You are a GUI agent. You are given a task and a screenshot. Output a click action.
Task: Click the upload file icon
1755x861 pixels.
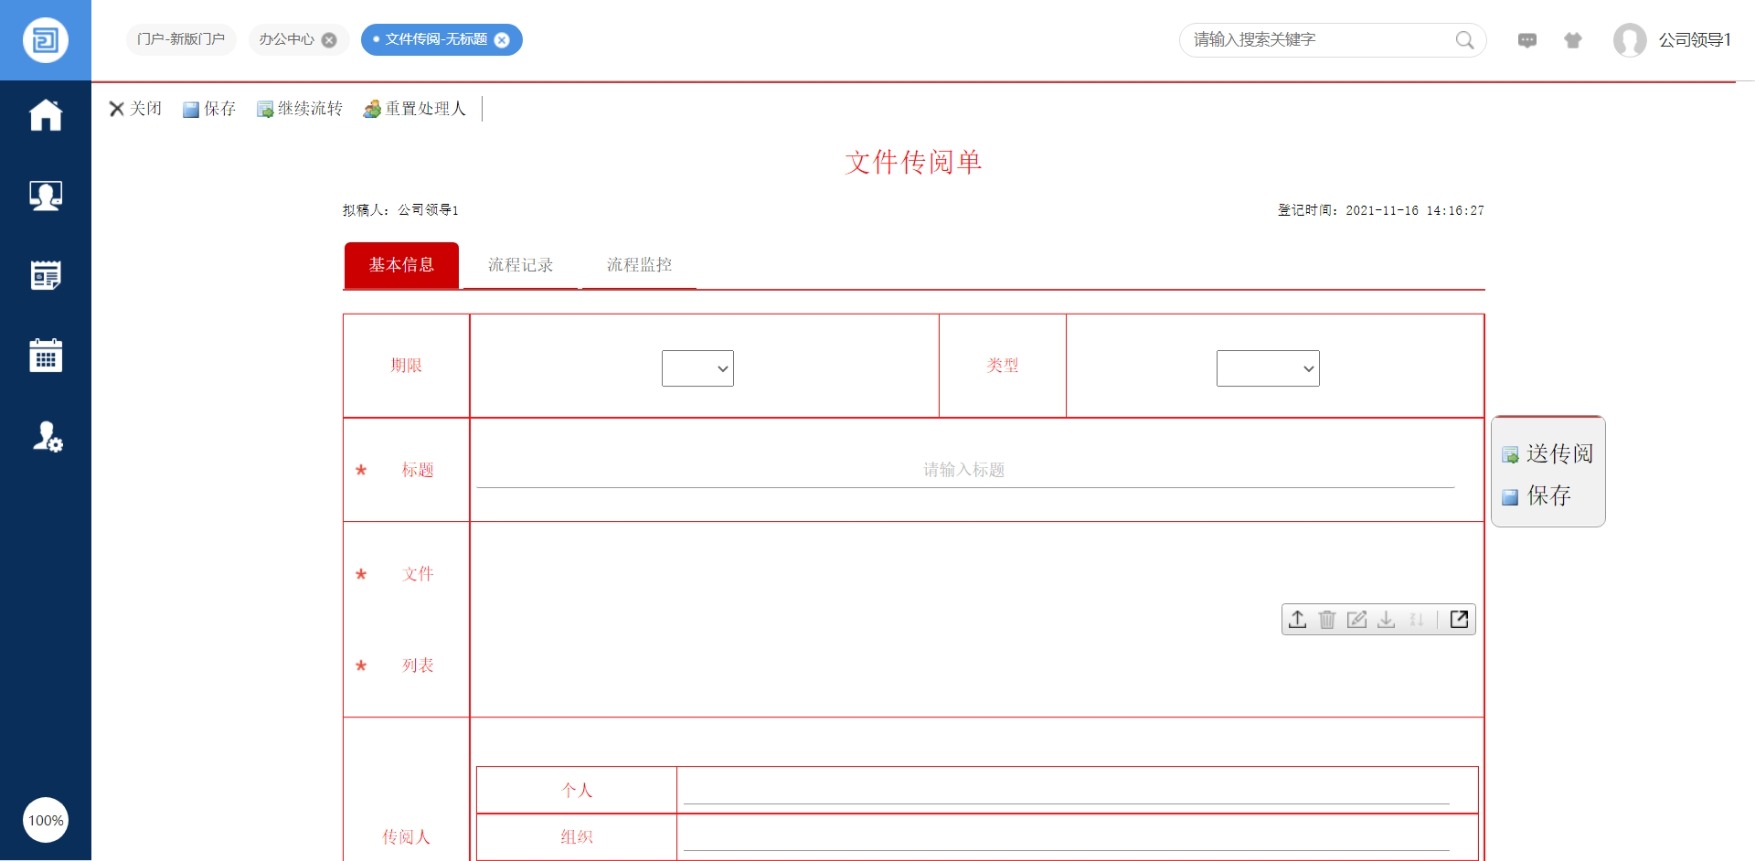(1297, 619)
